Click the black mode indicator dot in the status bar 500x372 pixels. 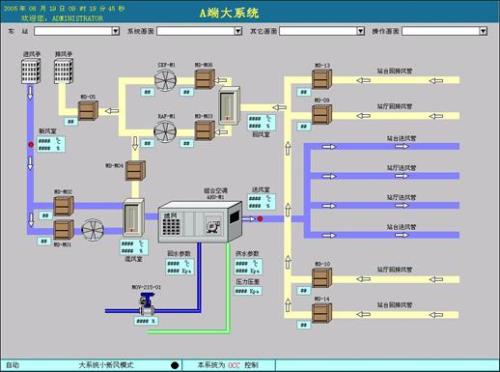click(174, 365)
